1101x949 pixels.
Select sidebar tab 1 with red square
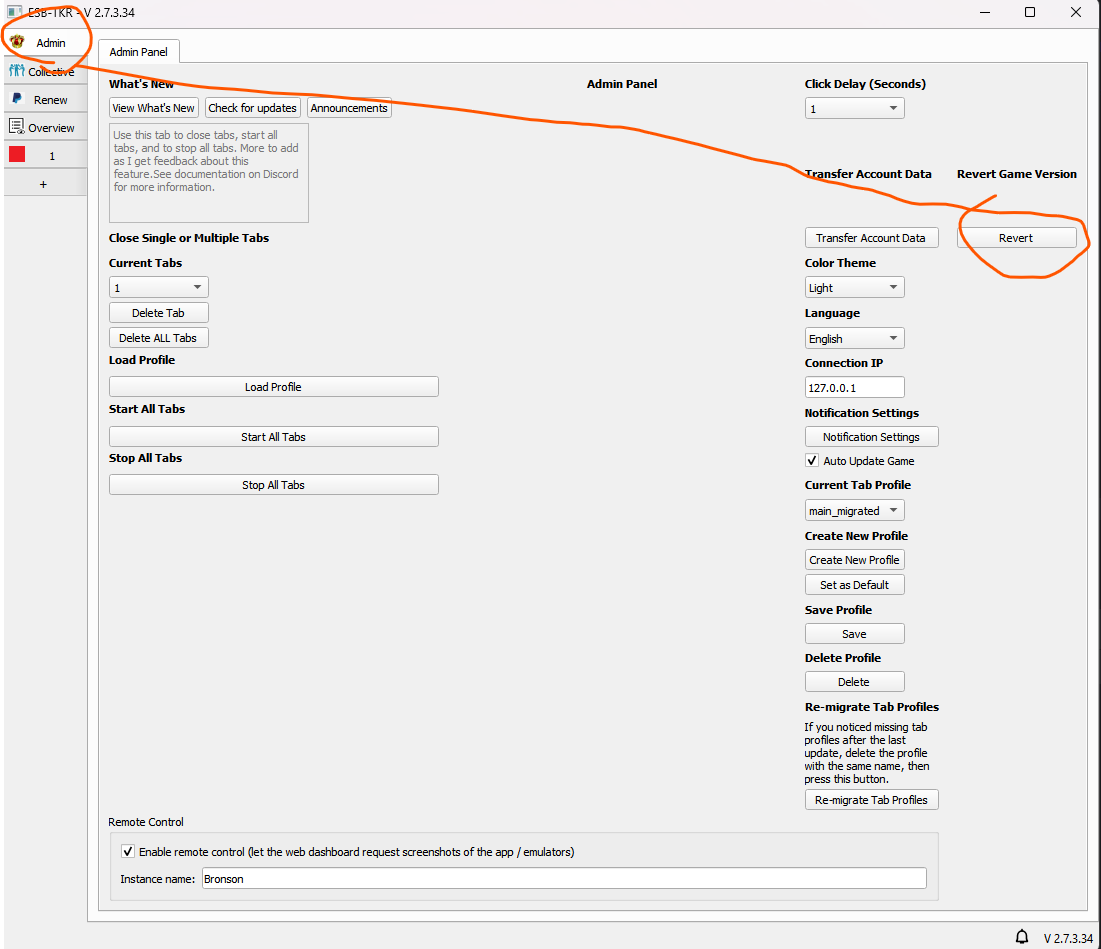pos(45,156)
